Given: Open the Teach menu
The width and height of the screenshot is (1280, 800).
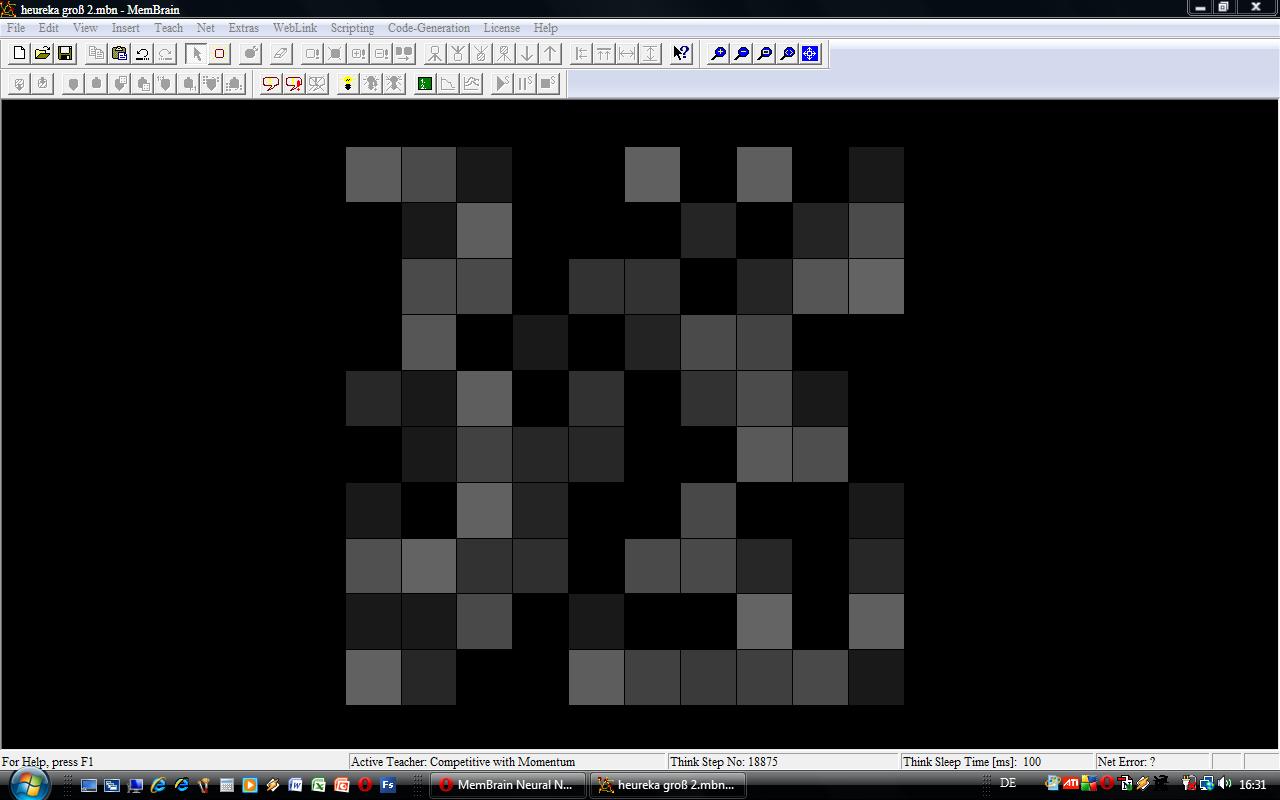Looking at the screenshot, I should pos(168,28).
